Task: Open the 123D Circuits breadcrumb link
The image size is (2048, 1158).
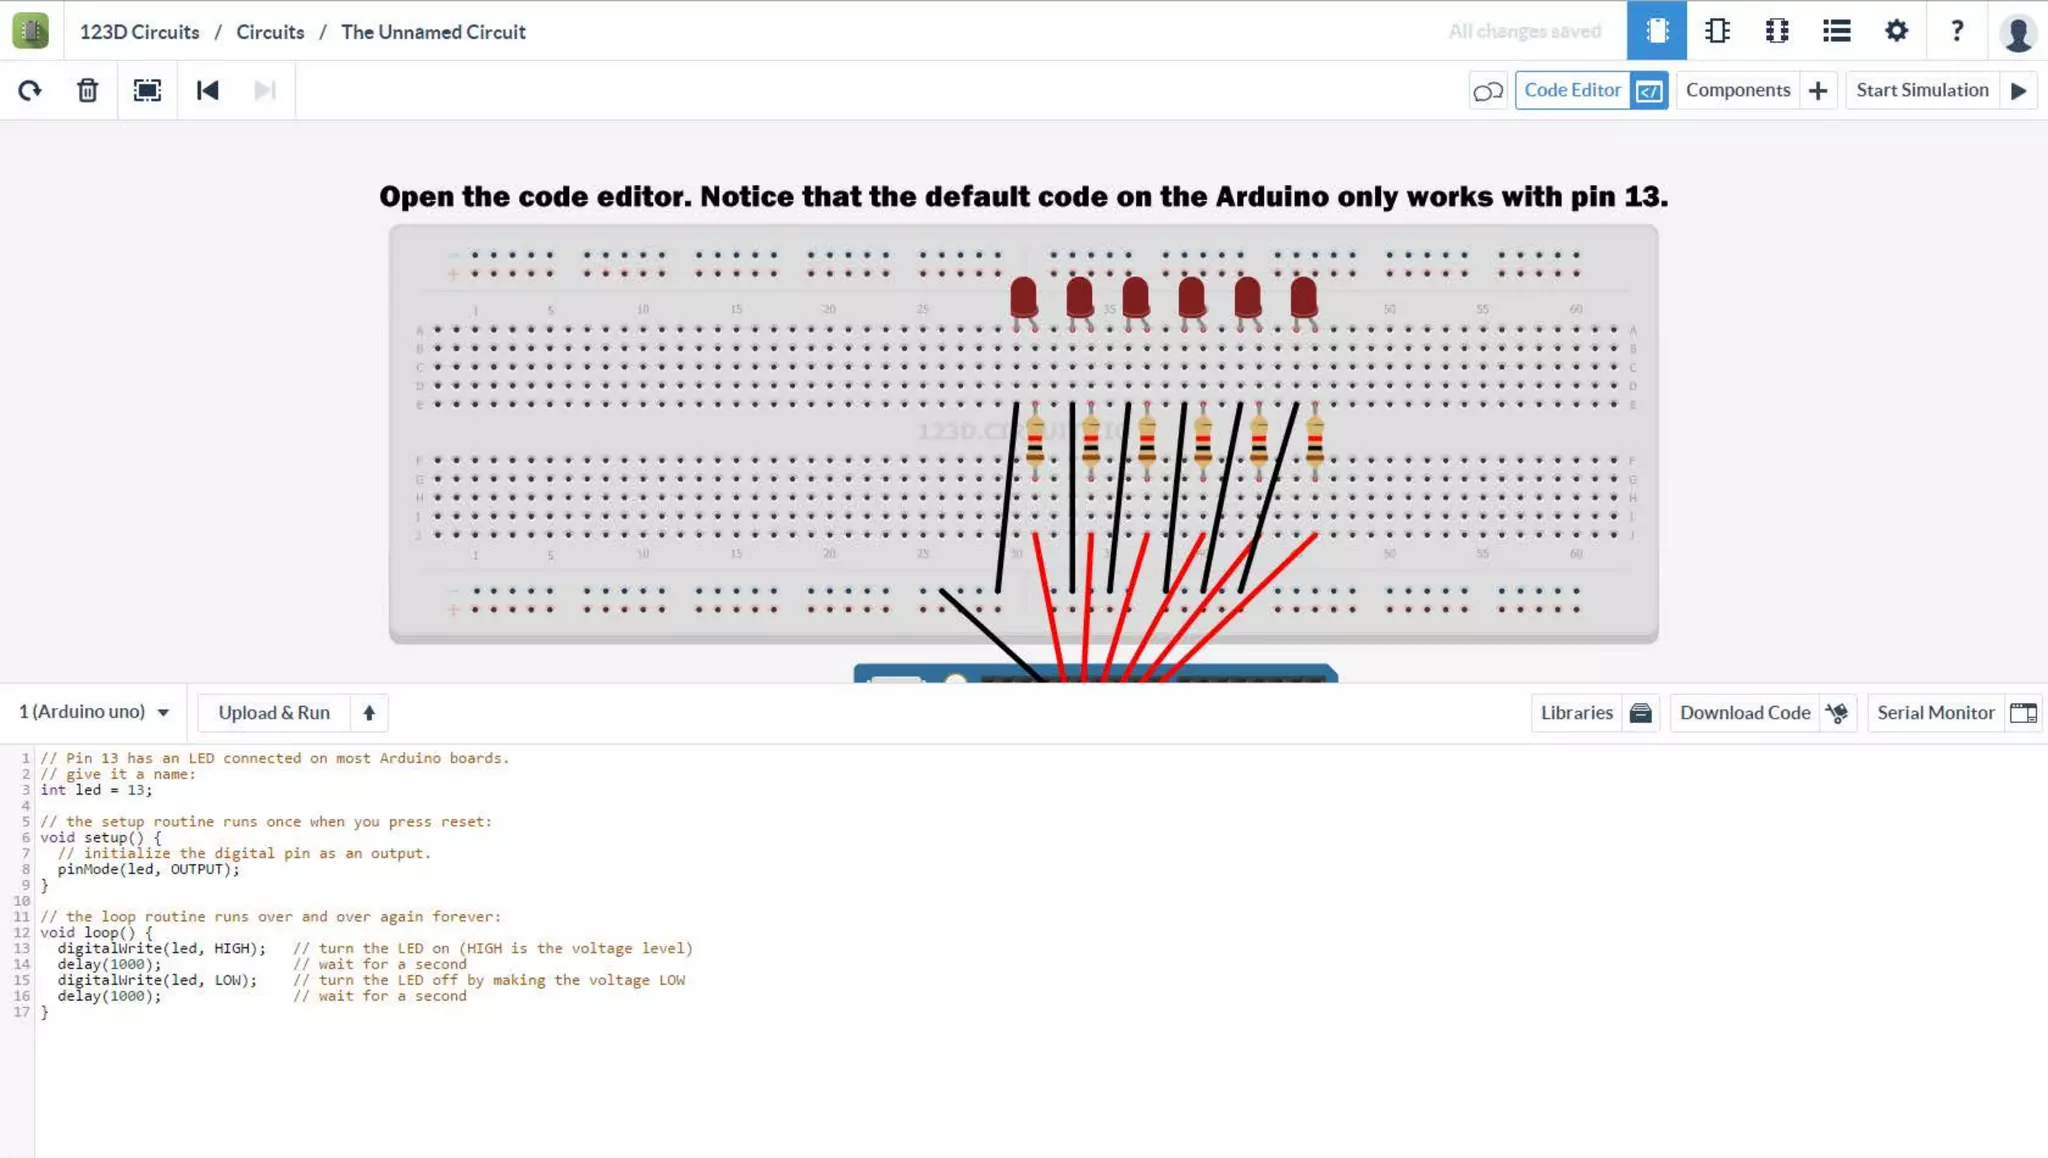Action: point(139,32)
